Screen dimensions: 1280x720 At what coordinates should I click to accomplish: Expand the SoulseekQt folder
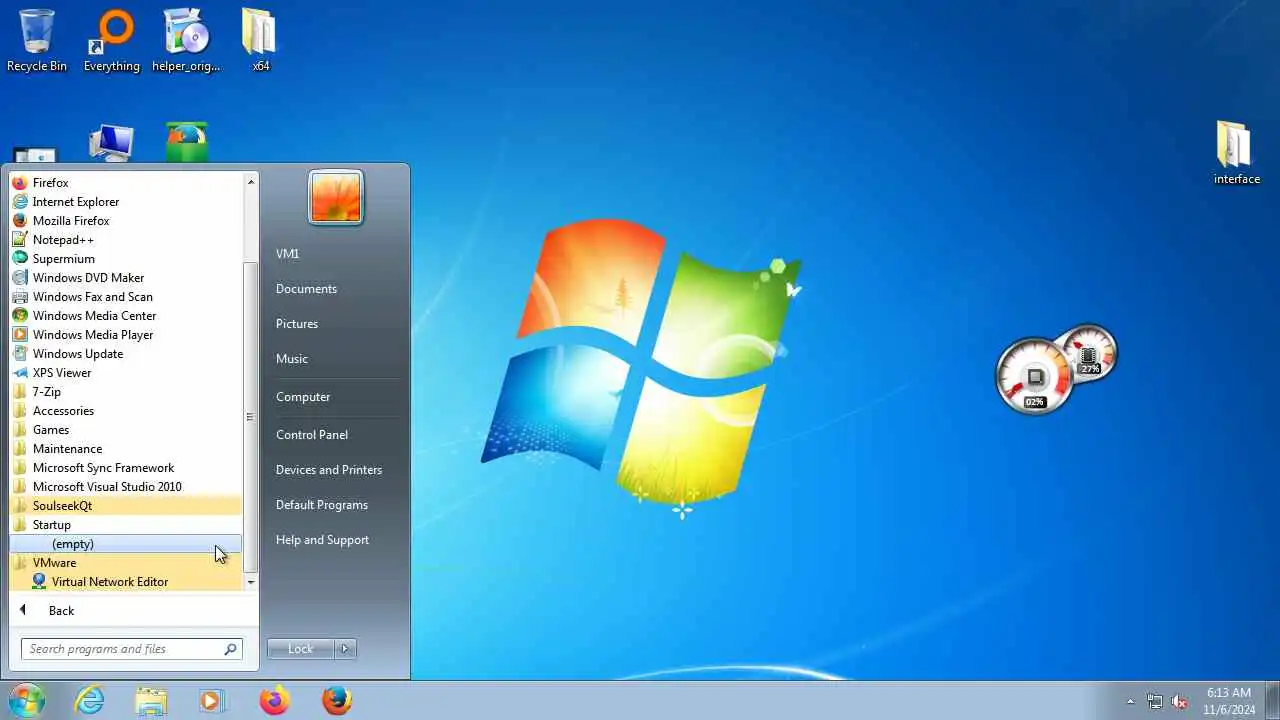(125, 506)
